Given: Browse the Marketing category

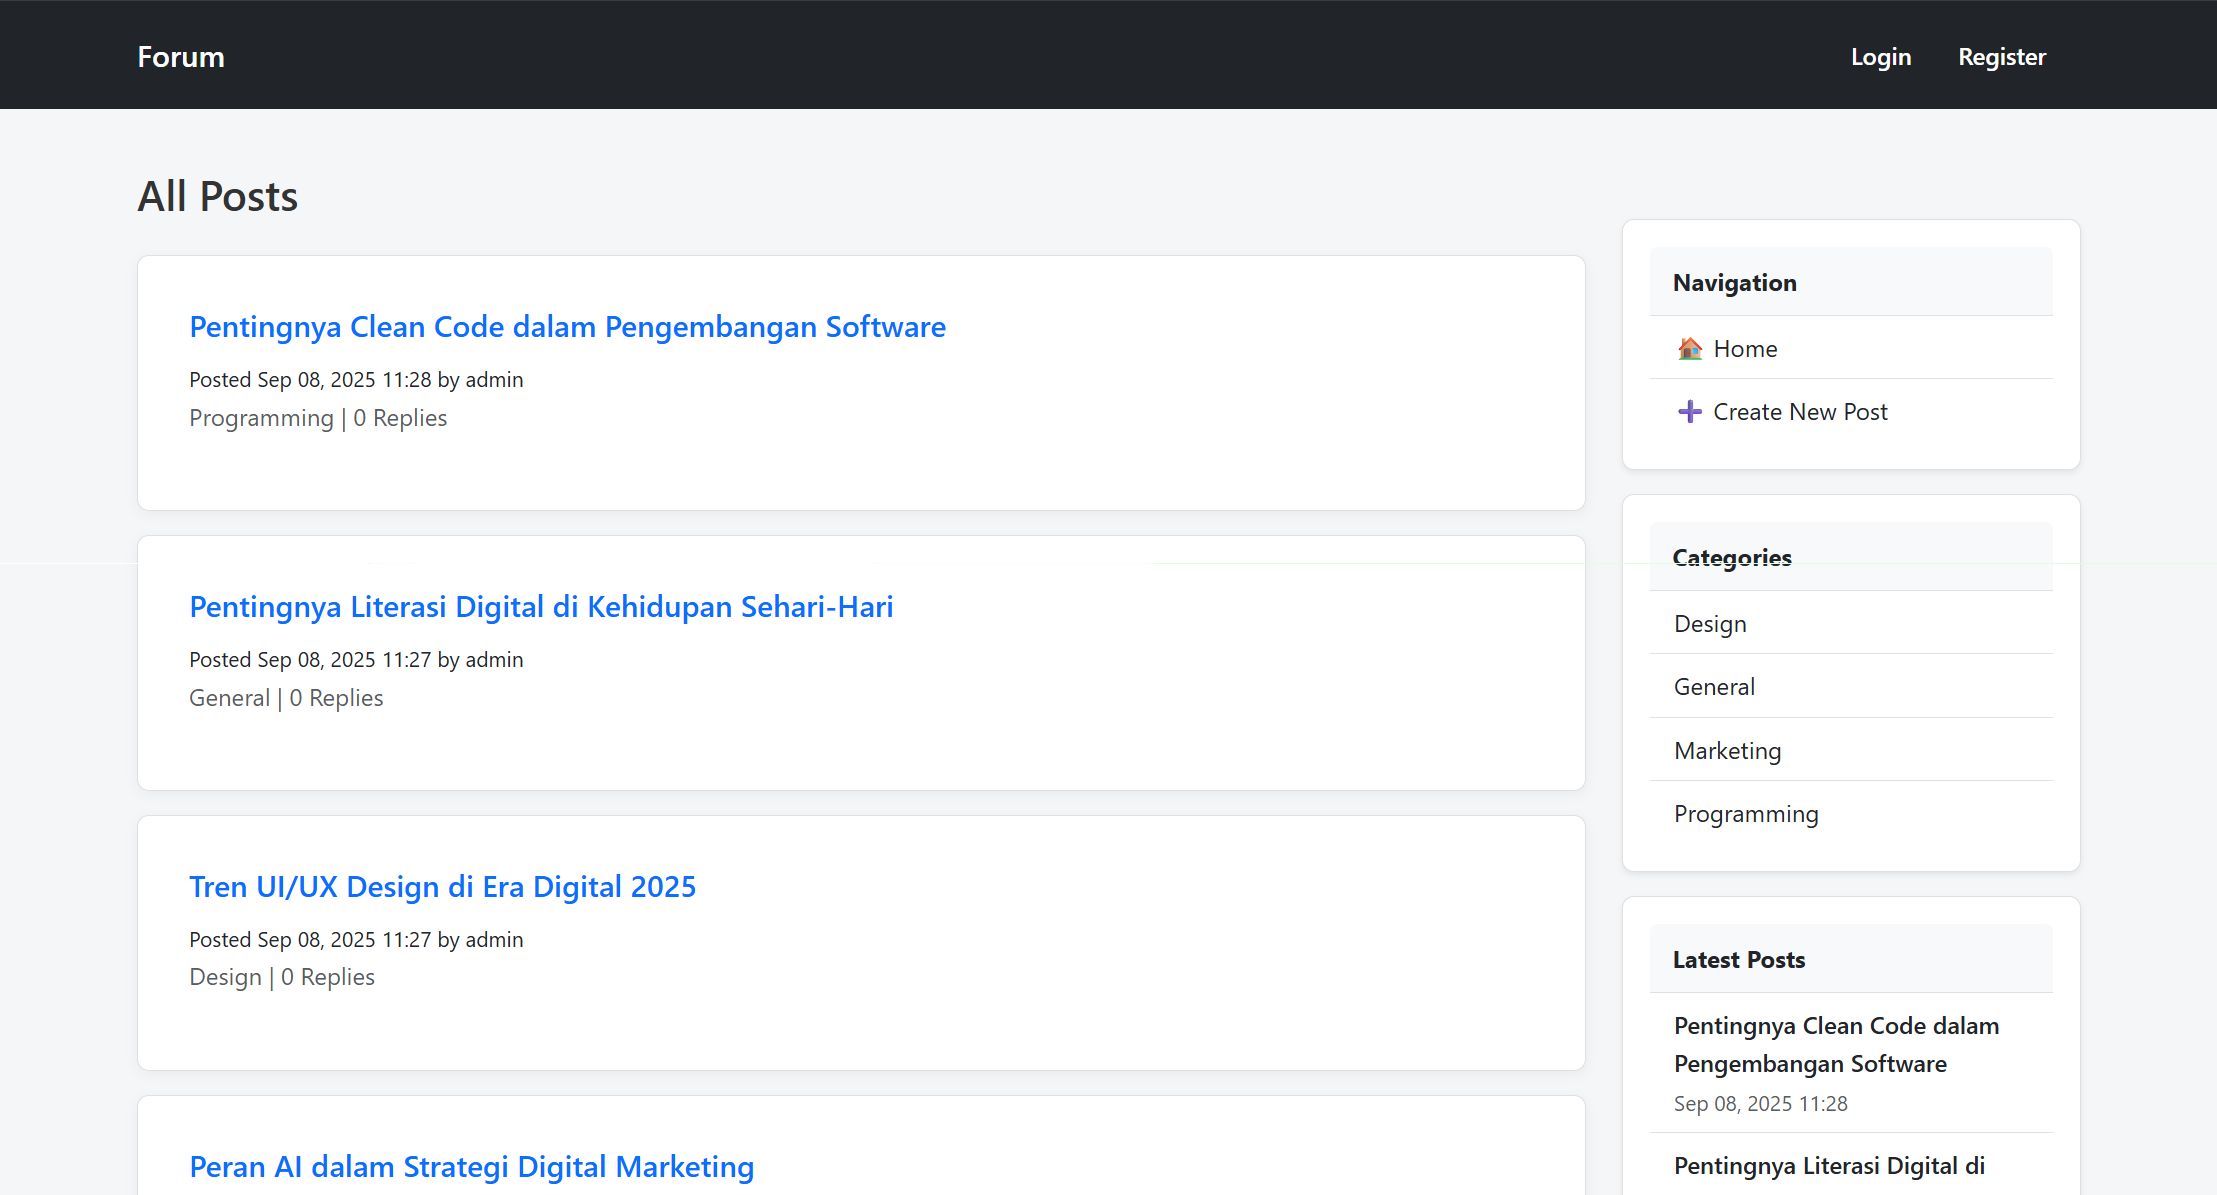Looking at the screenshot, I should 1727,750.
